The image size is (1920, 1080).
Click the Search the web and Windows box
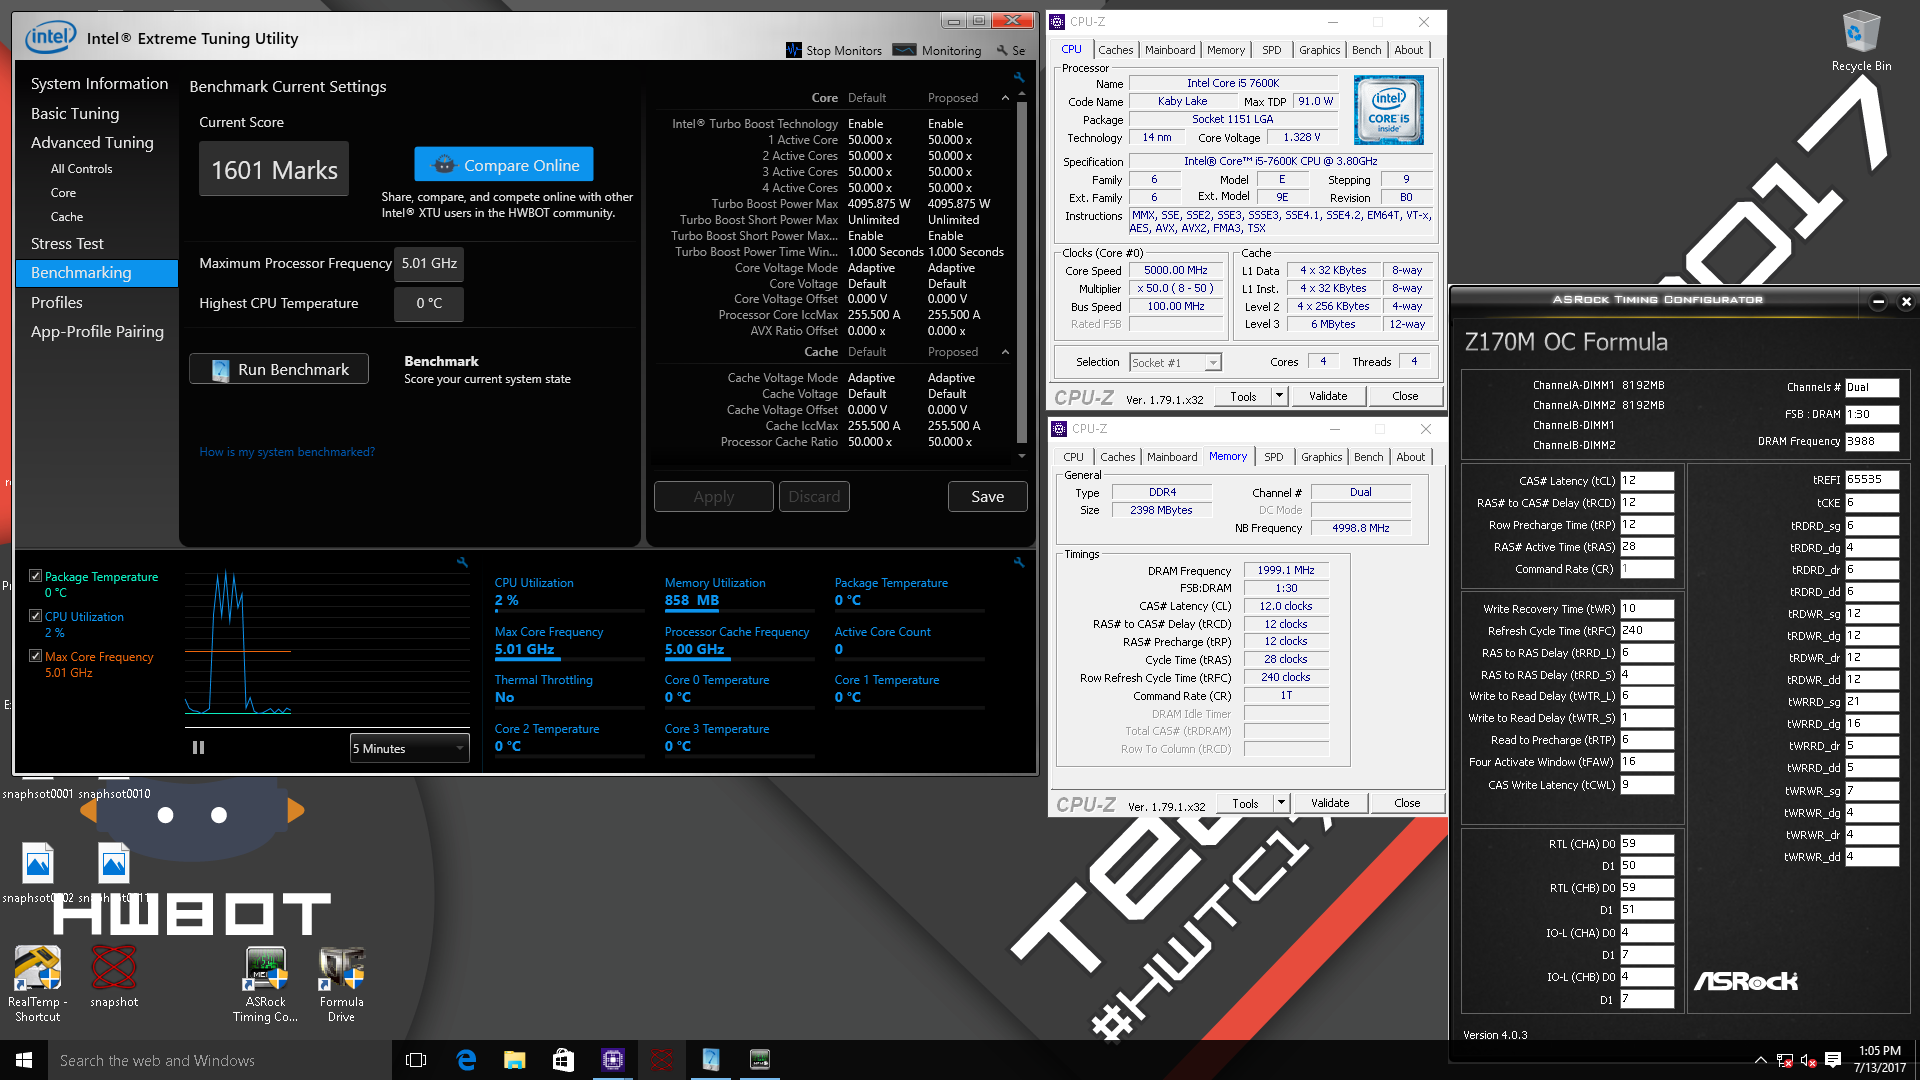[219, 1060]
